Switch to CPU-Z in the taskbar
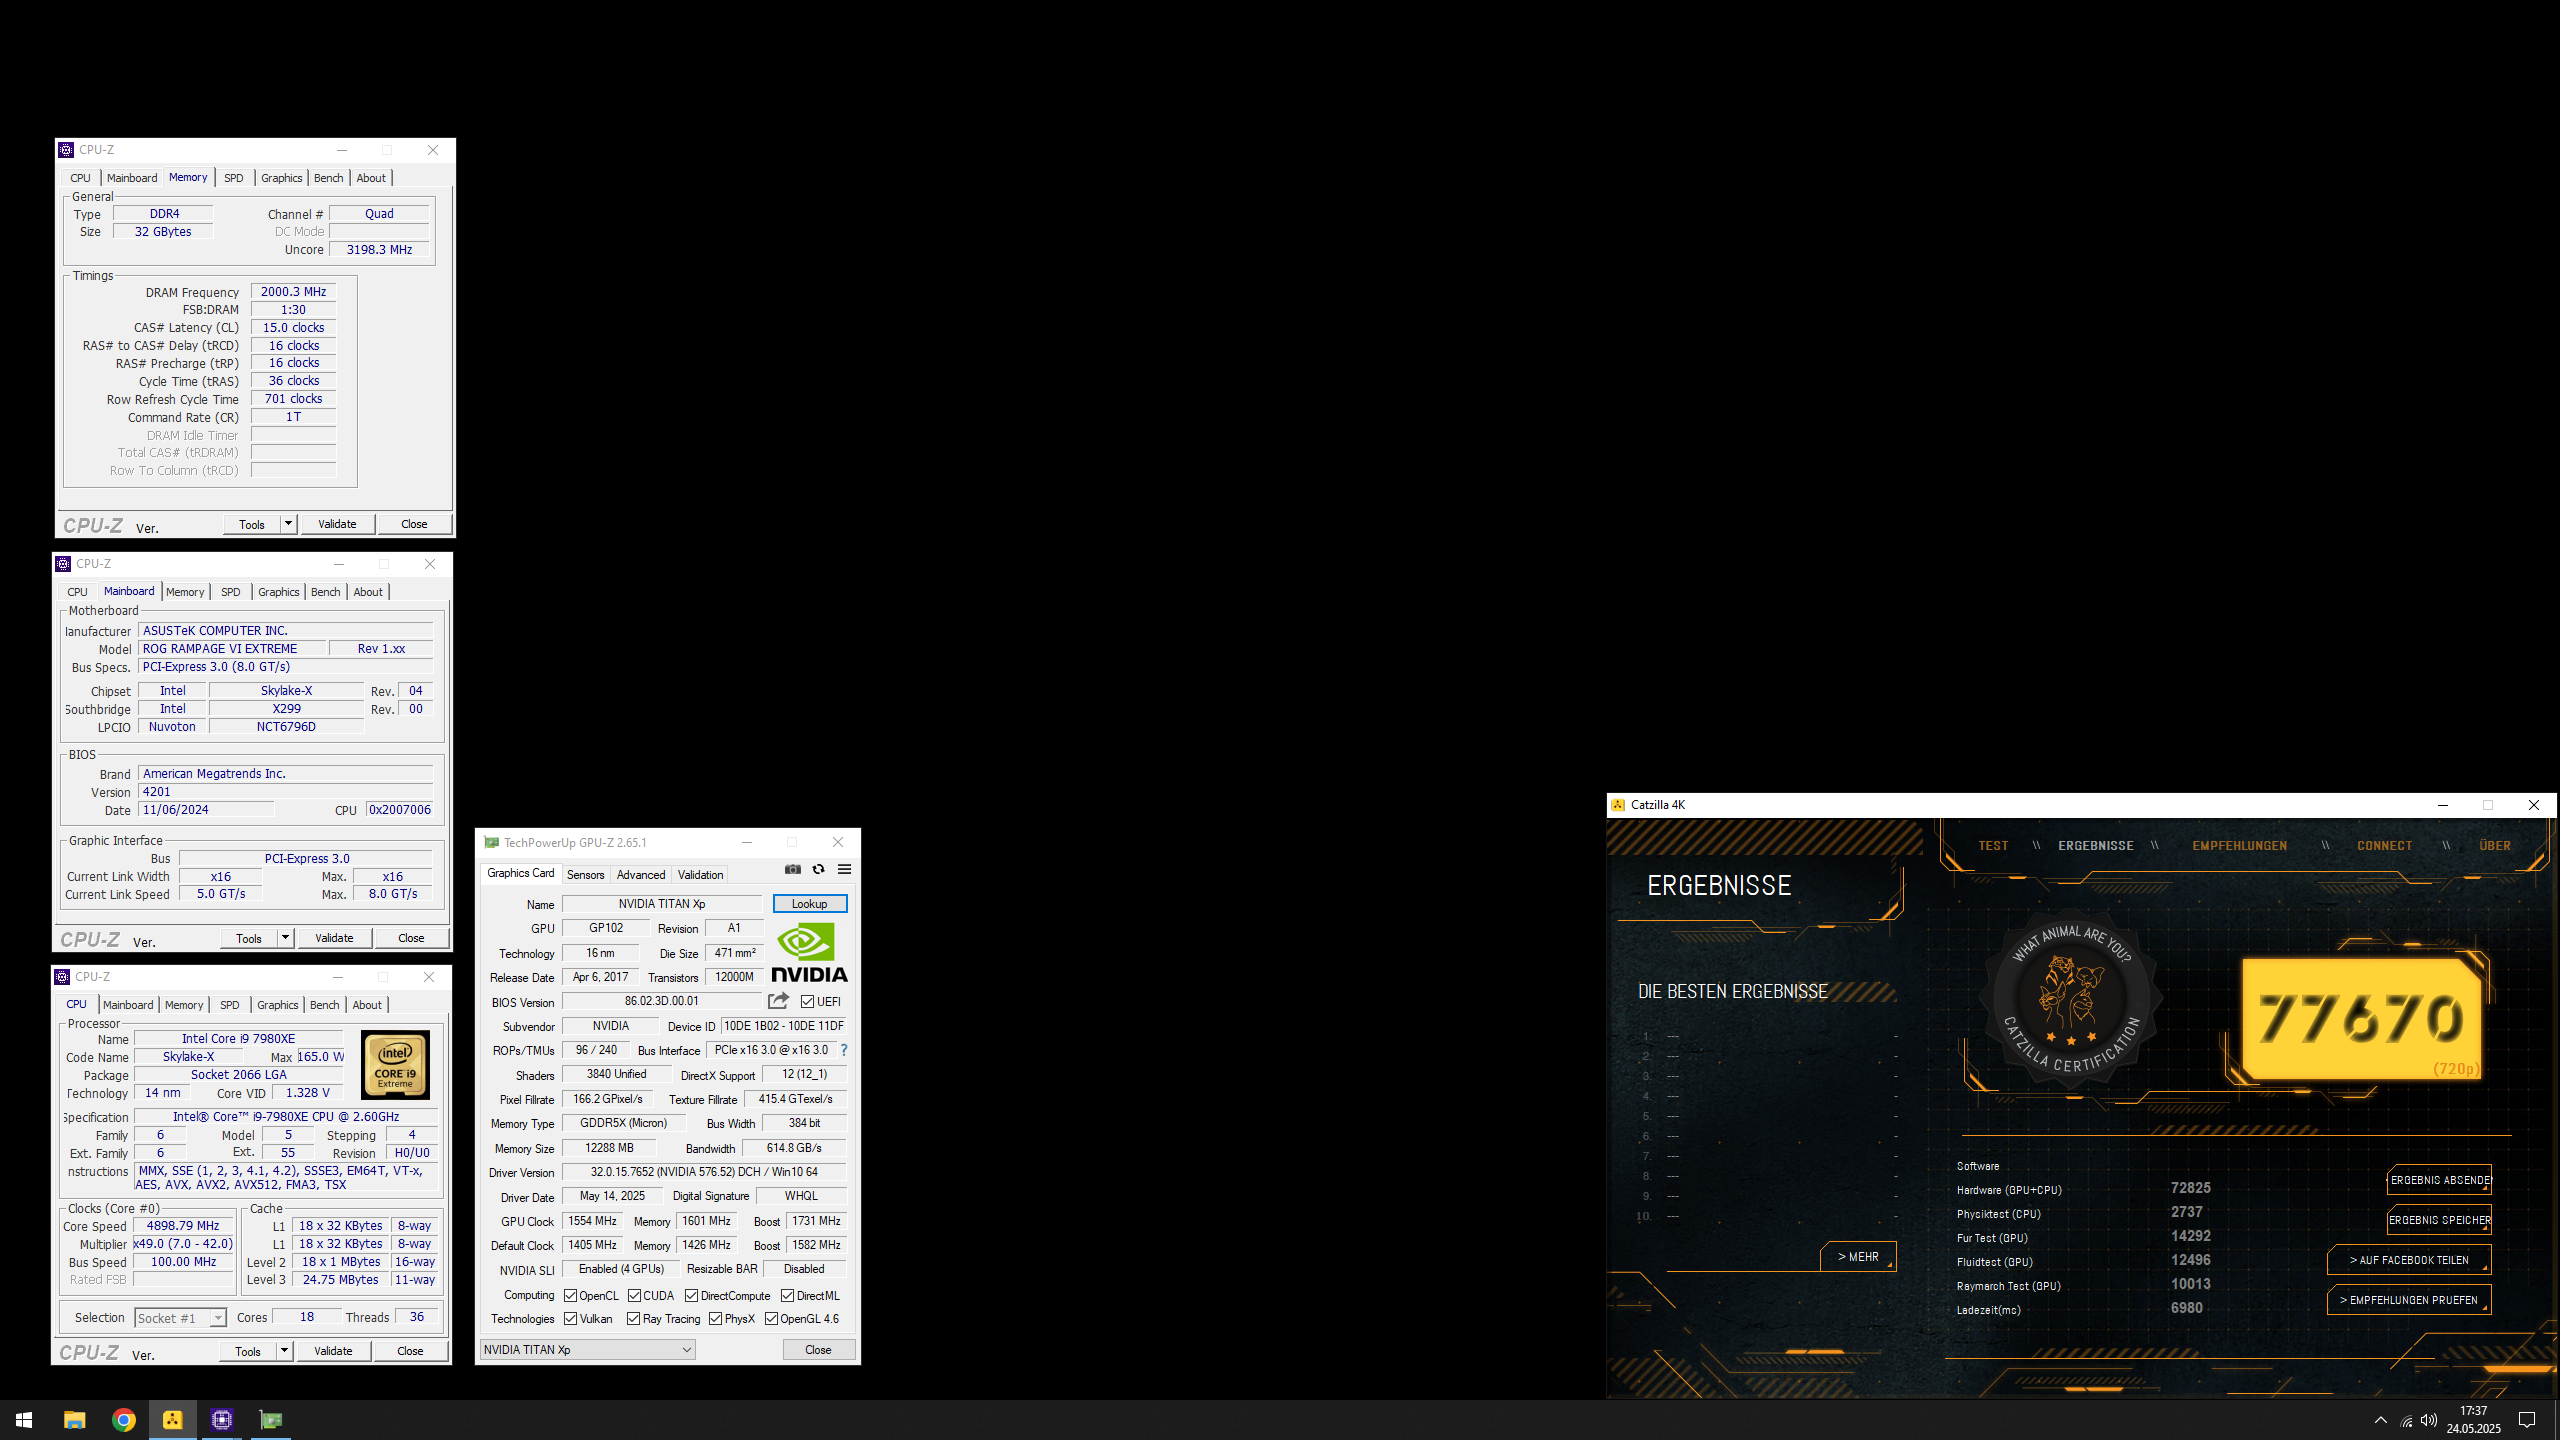 (x=222, y=1420)
